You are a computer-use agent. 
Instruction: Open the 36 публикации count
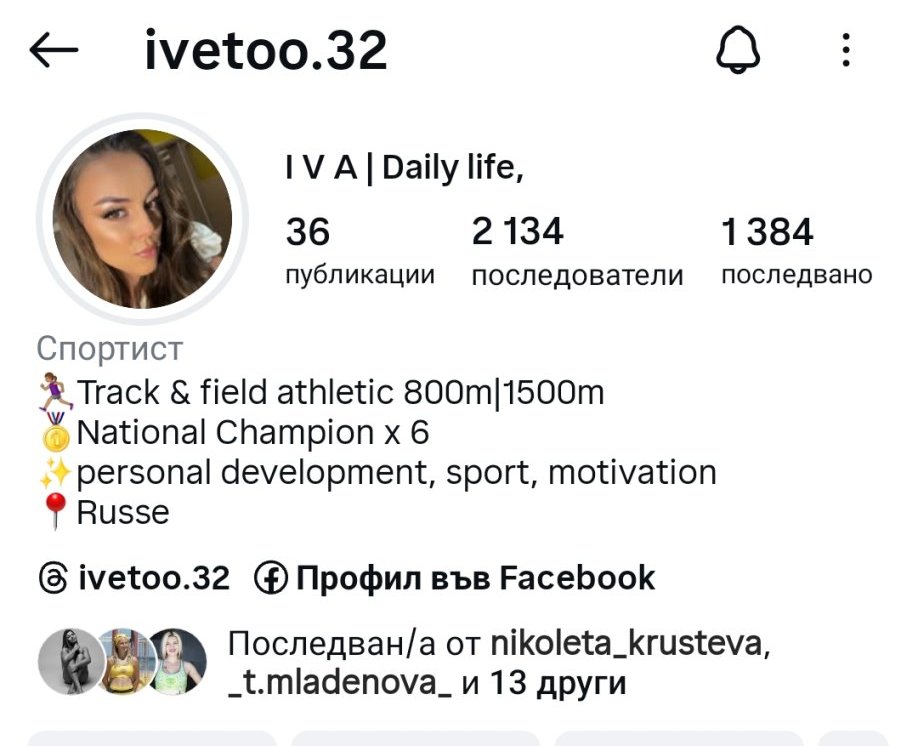point(360,251)
